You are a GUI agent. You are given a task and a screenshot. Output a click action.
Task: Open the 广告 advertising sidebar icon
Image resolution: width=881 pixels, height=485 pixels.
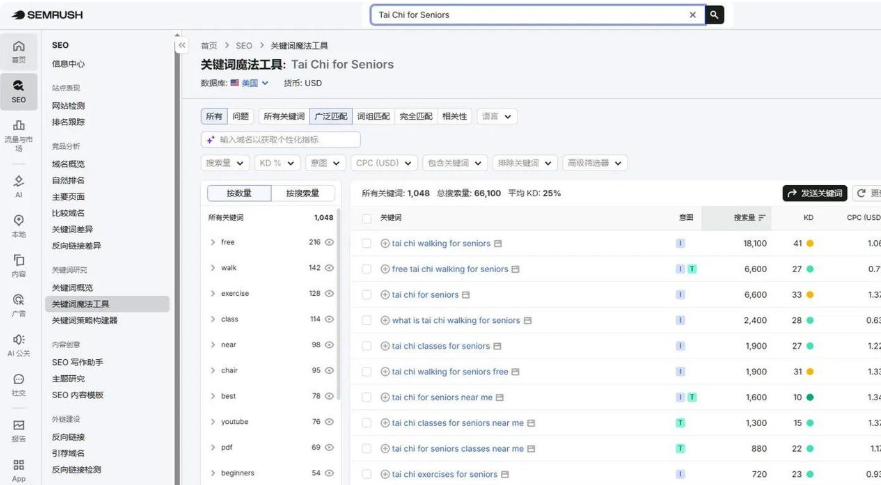click(x=19, y=305)
